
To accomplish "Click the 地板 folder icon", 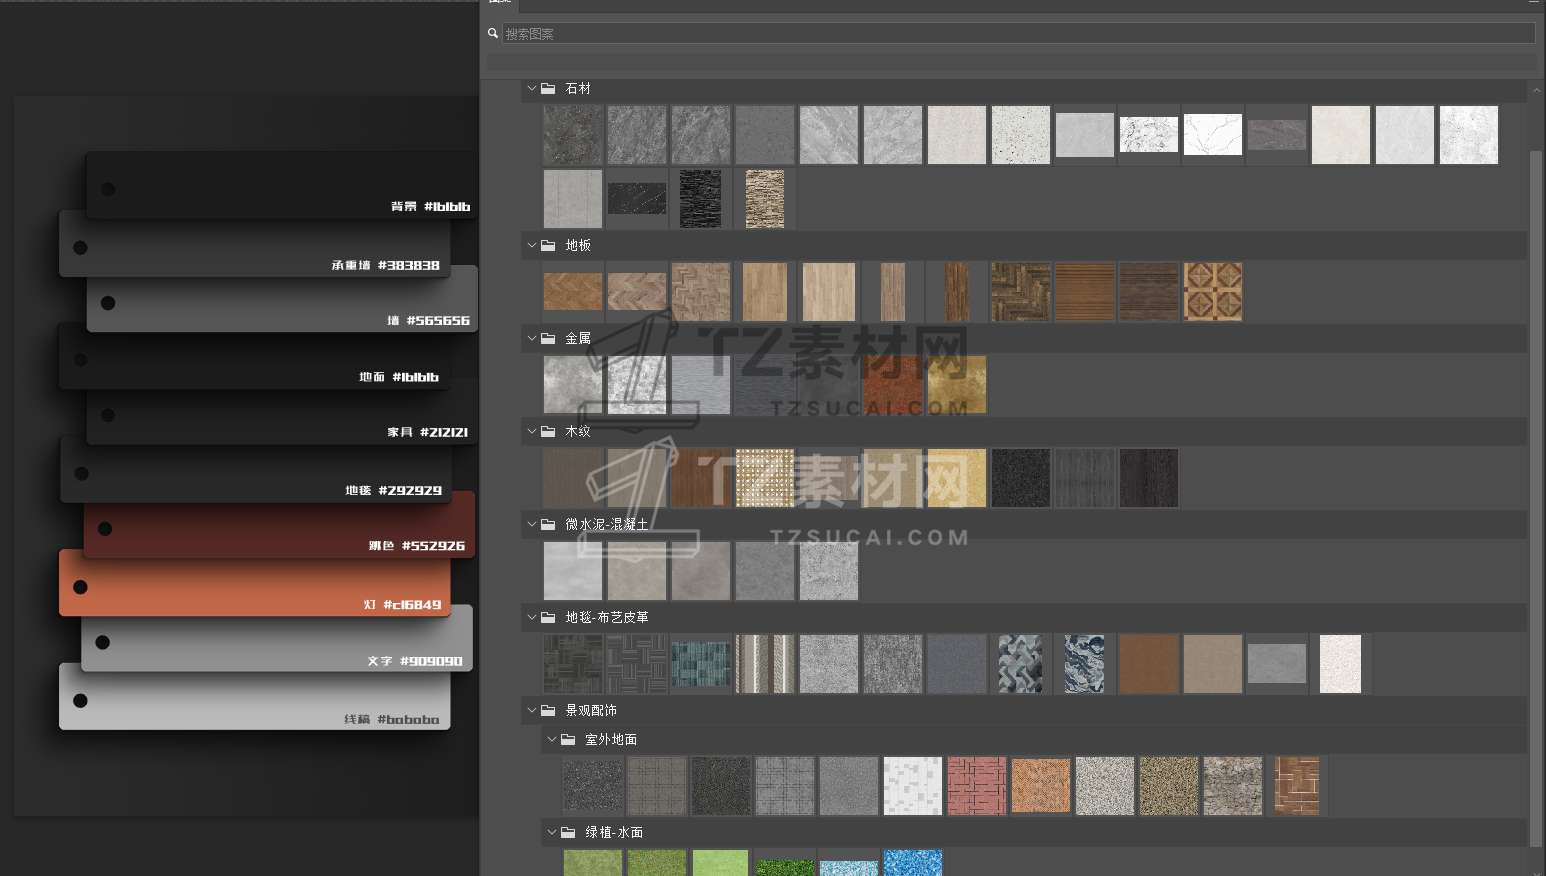I will [548, 245].
